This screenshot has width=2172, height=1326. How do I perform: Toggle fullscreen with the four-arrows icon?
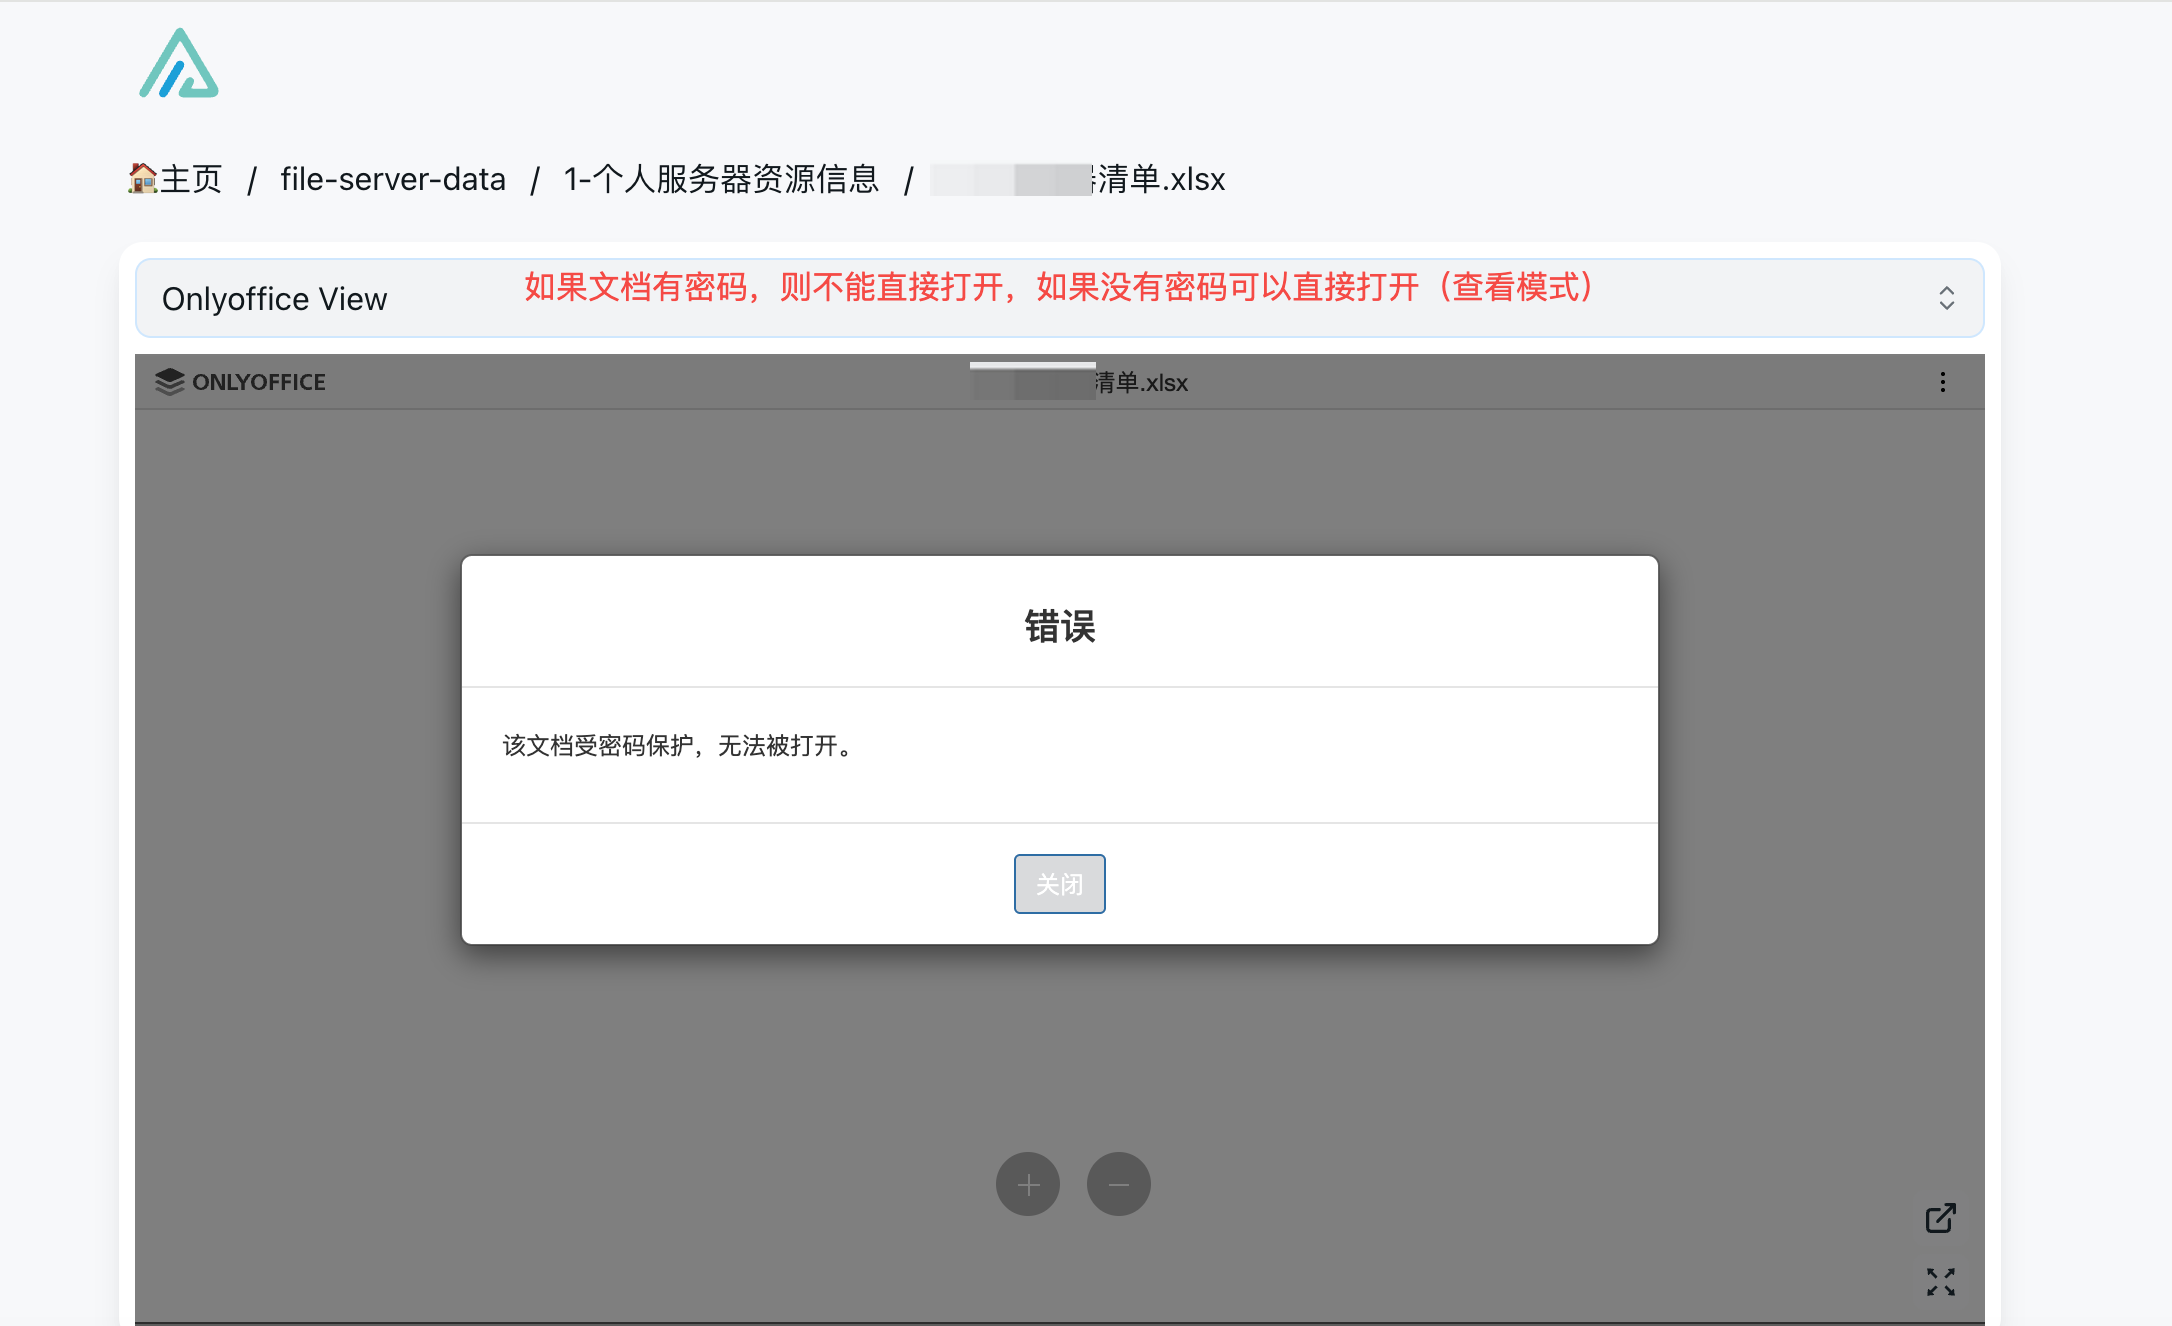click(1940, 1282)
